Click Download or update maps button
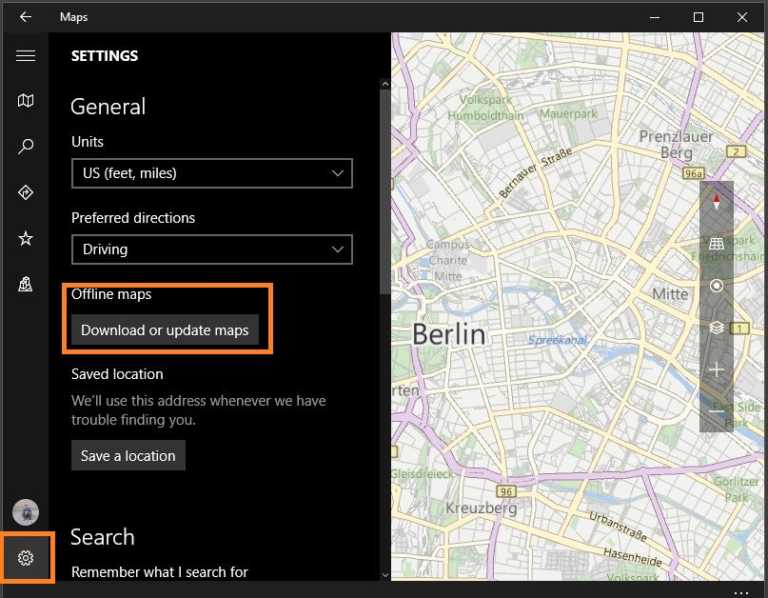The image size is (768, 598). tap(165, 330)
